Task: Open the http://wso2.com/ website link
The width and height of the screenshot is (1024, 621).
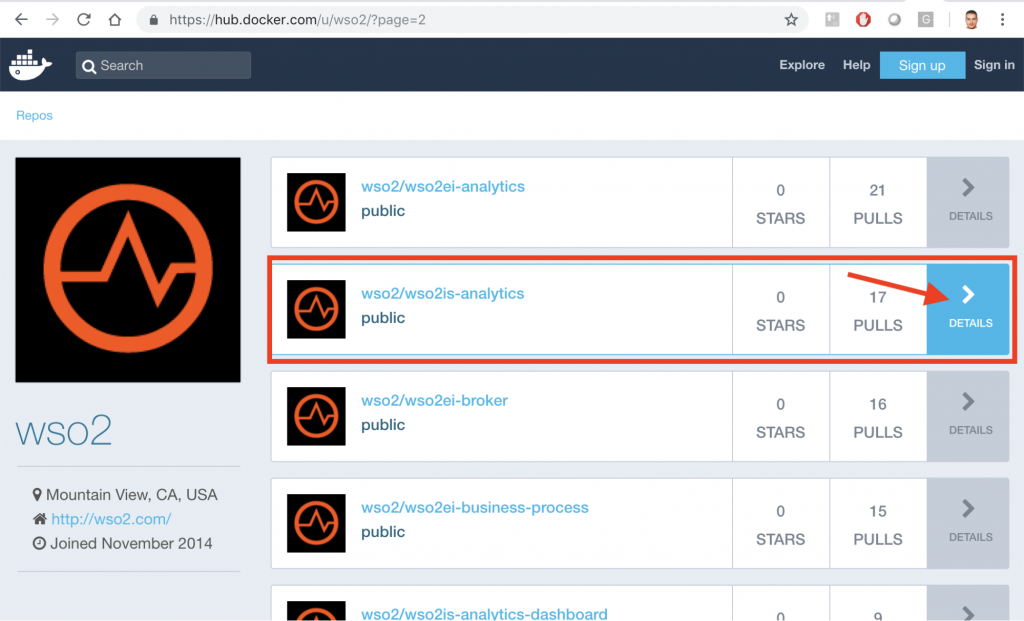Action: tap(111, 519)
